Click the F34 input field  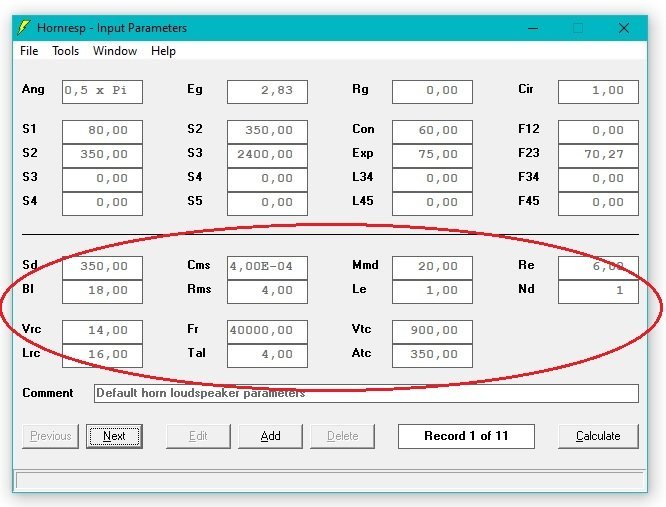tap(598, 180)
